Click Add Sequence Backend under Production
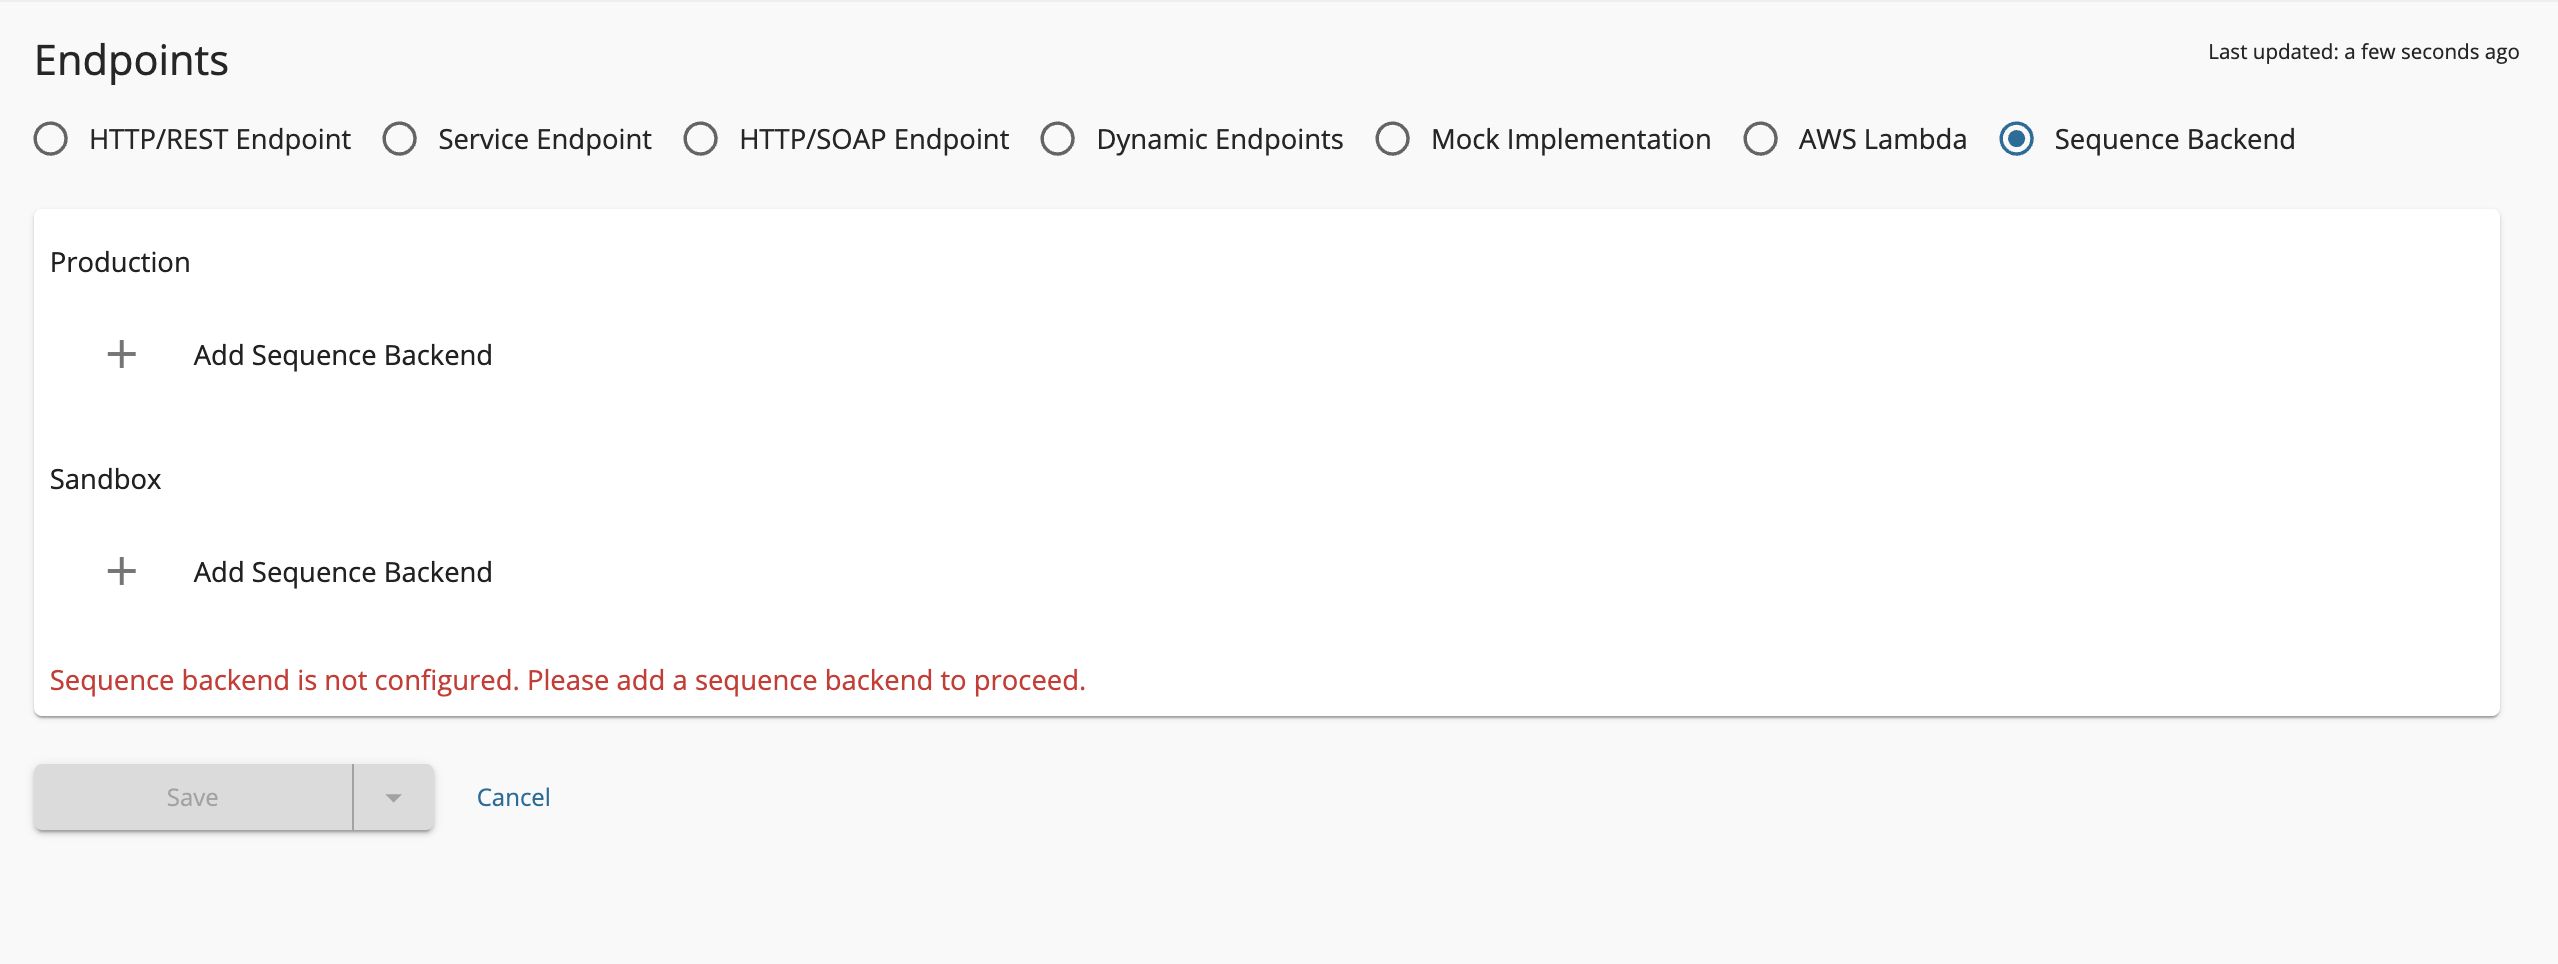The width and height of the screenshot is (2558, 964). click(x=342, y=354)
